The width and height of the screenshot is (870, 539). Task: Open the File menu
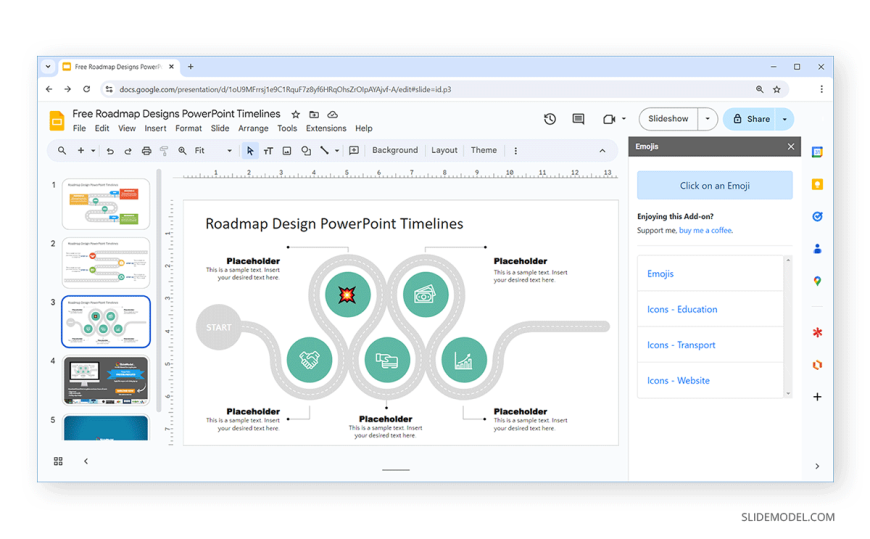tap(79, 128)
